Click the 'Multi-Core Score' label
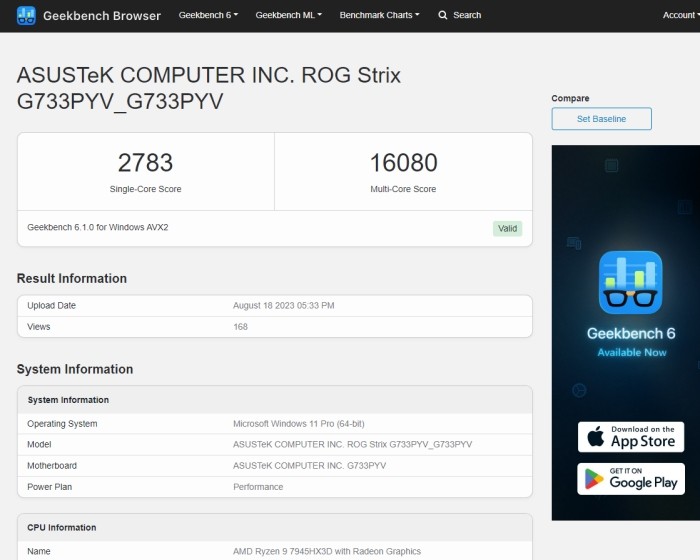This screenshot has width=700, height=560. (x=403, y=189)
